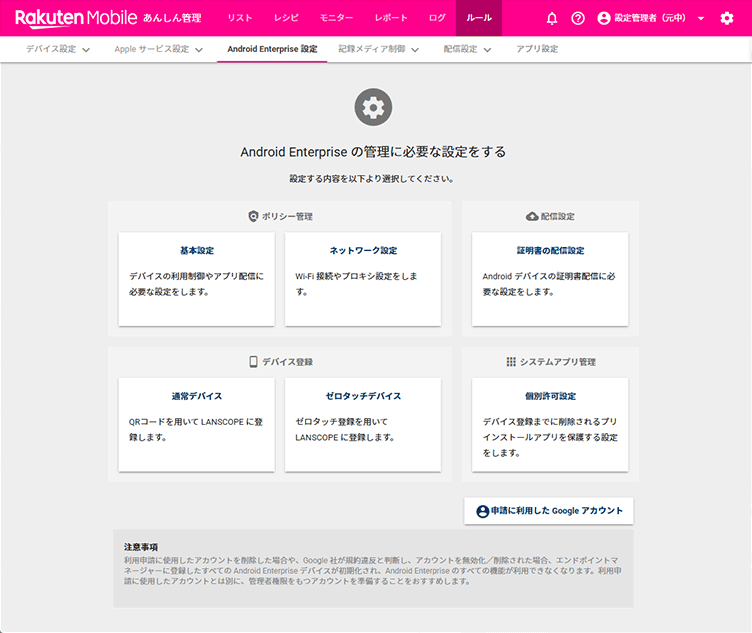Viewport: 752px width, 633px height.
Task: Click the 設定管理者 user name
Action: [x=650, y=18]
